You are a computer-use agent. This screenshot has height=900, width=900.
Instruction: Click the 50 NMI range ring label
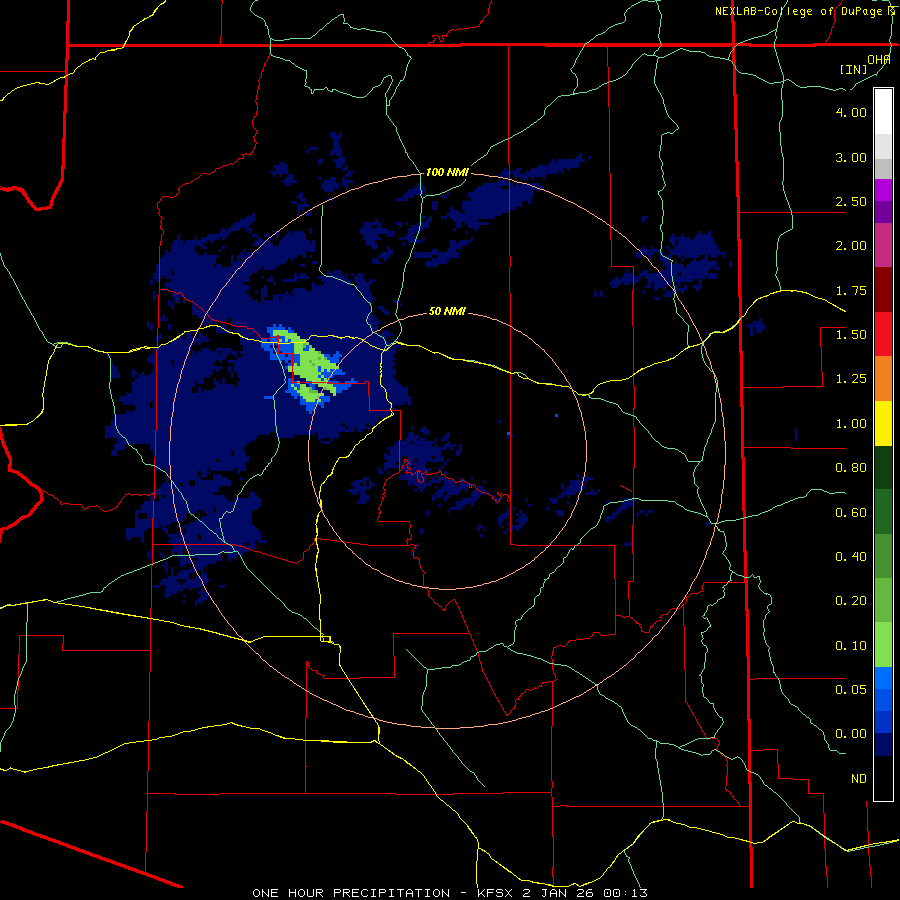(x=447, y=311)
